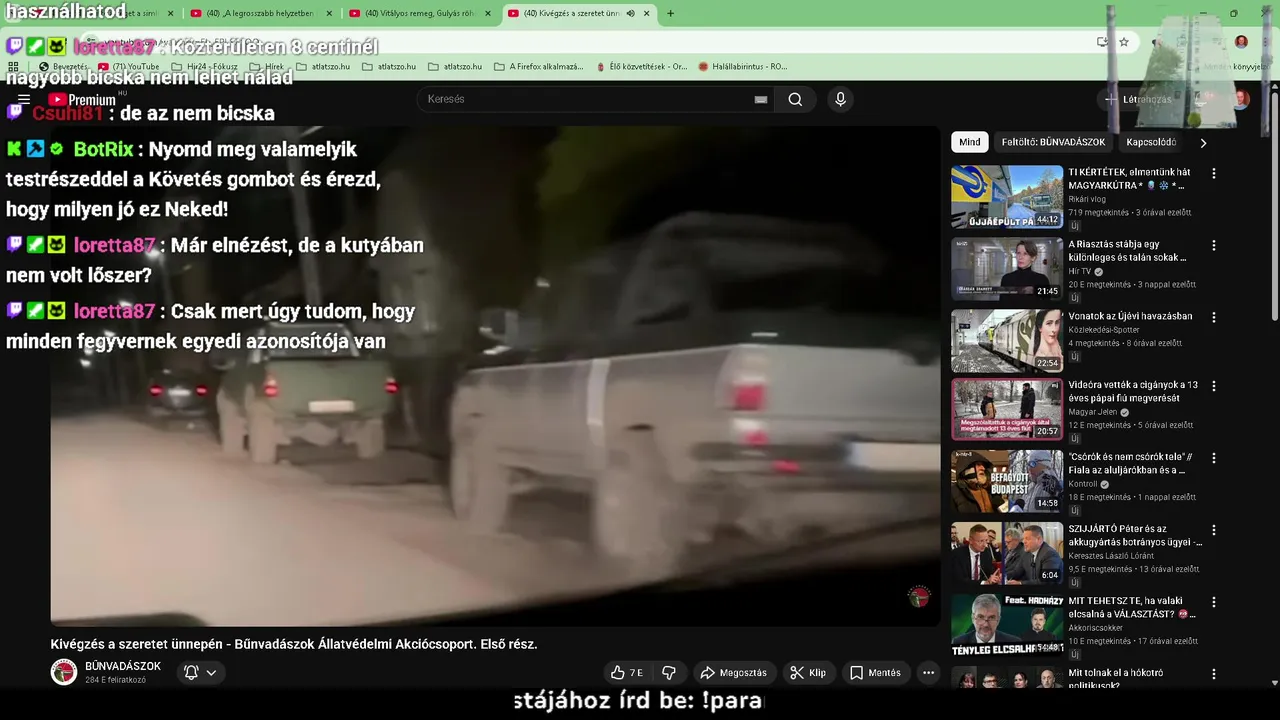Select the Kapcsolódó filter chip
Viewport: 1280px width, 720px height.
pyautogui.click(x=1151, y=142)
